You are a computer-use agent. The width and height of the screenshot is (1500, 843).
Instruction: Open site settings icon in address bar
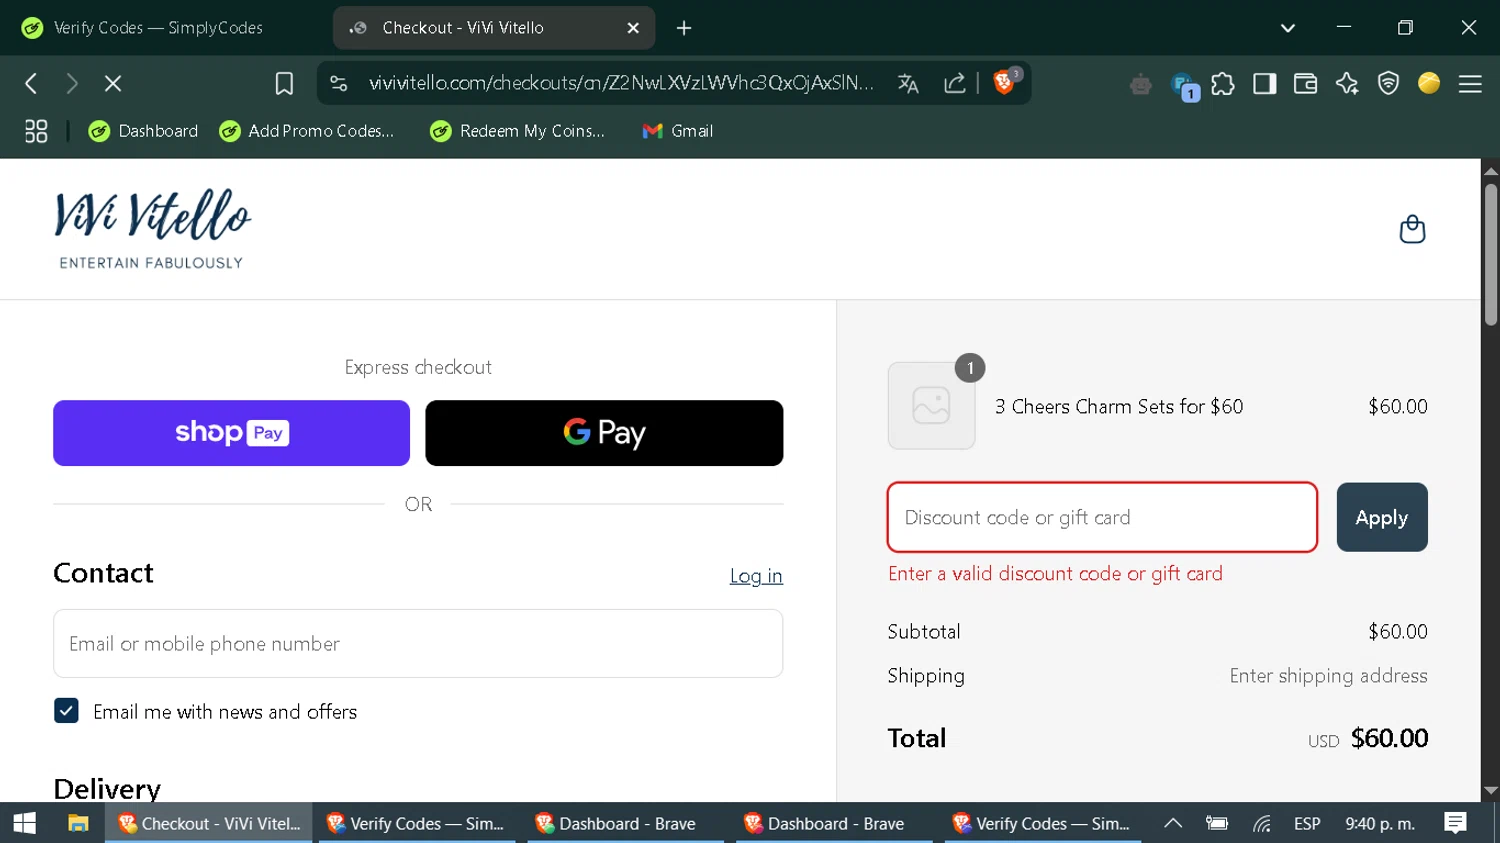click(339, 83)
